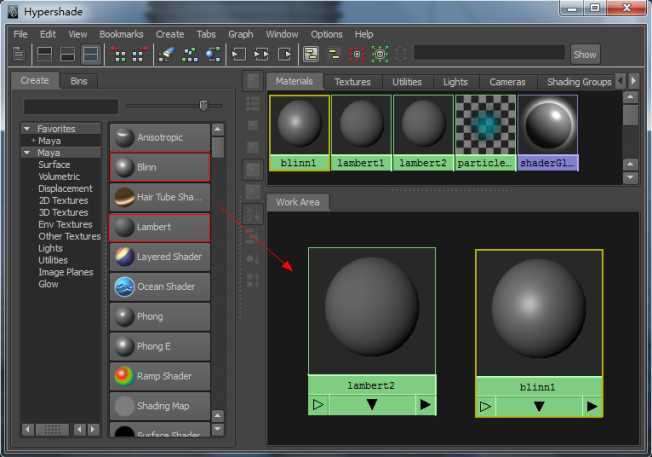This screenshot has width=652, height=457.
Task: Select the Ramp Shader entry
Action: pos(160,376)
